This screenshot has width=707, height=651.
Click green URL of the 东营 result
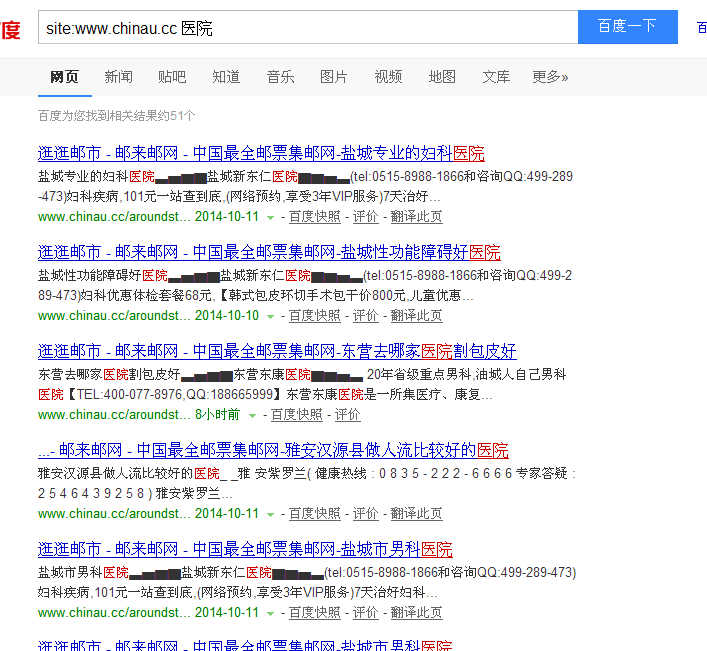click(x=114, y=415)
